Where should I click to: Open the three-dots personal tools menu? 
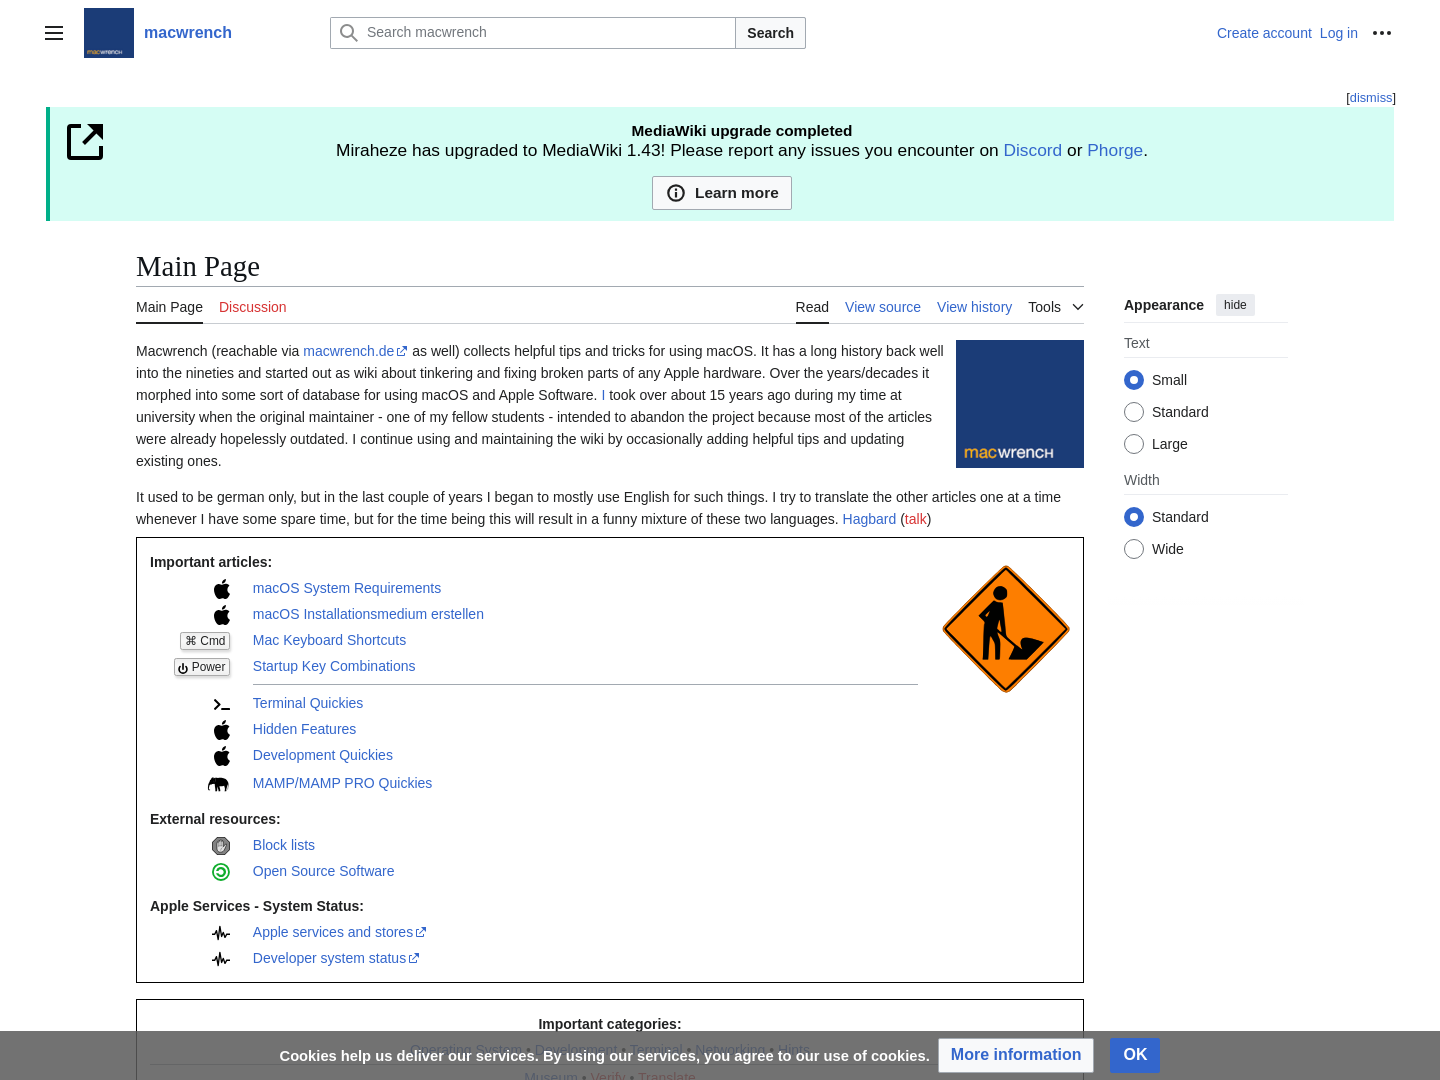[1382, 33]
